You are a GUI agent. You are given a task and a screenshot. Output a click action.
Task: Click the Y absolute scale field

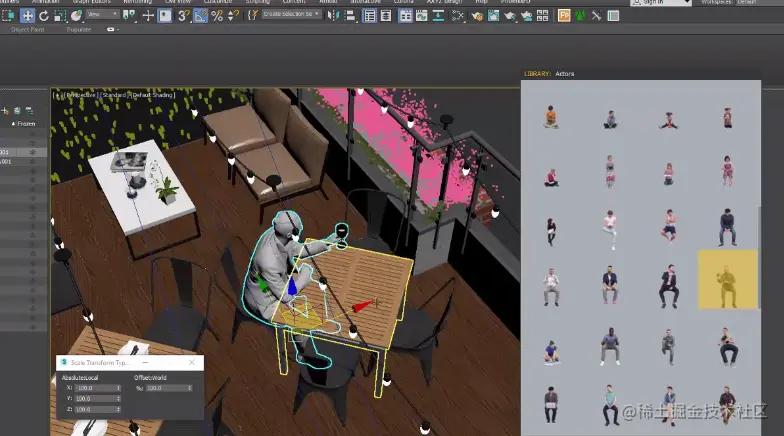pyautogui.click(x=98, y=398)
